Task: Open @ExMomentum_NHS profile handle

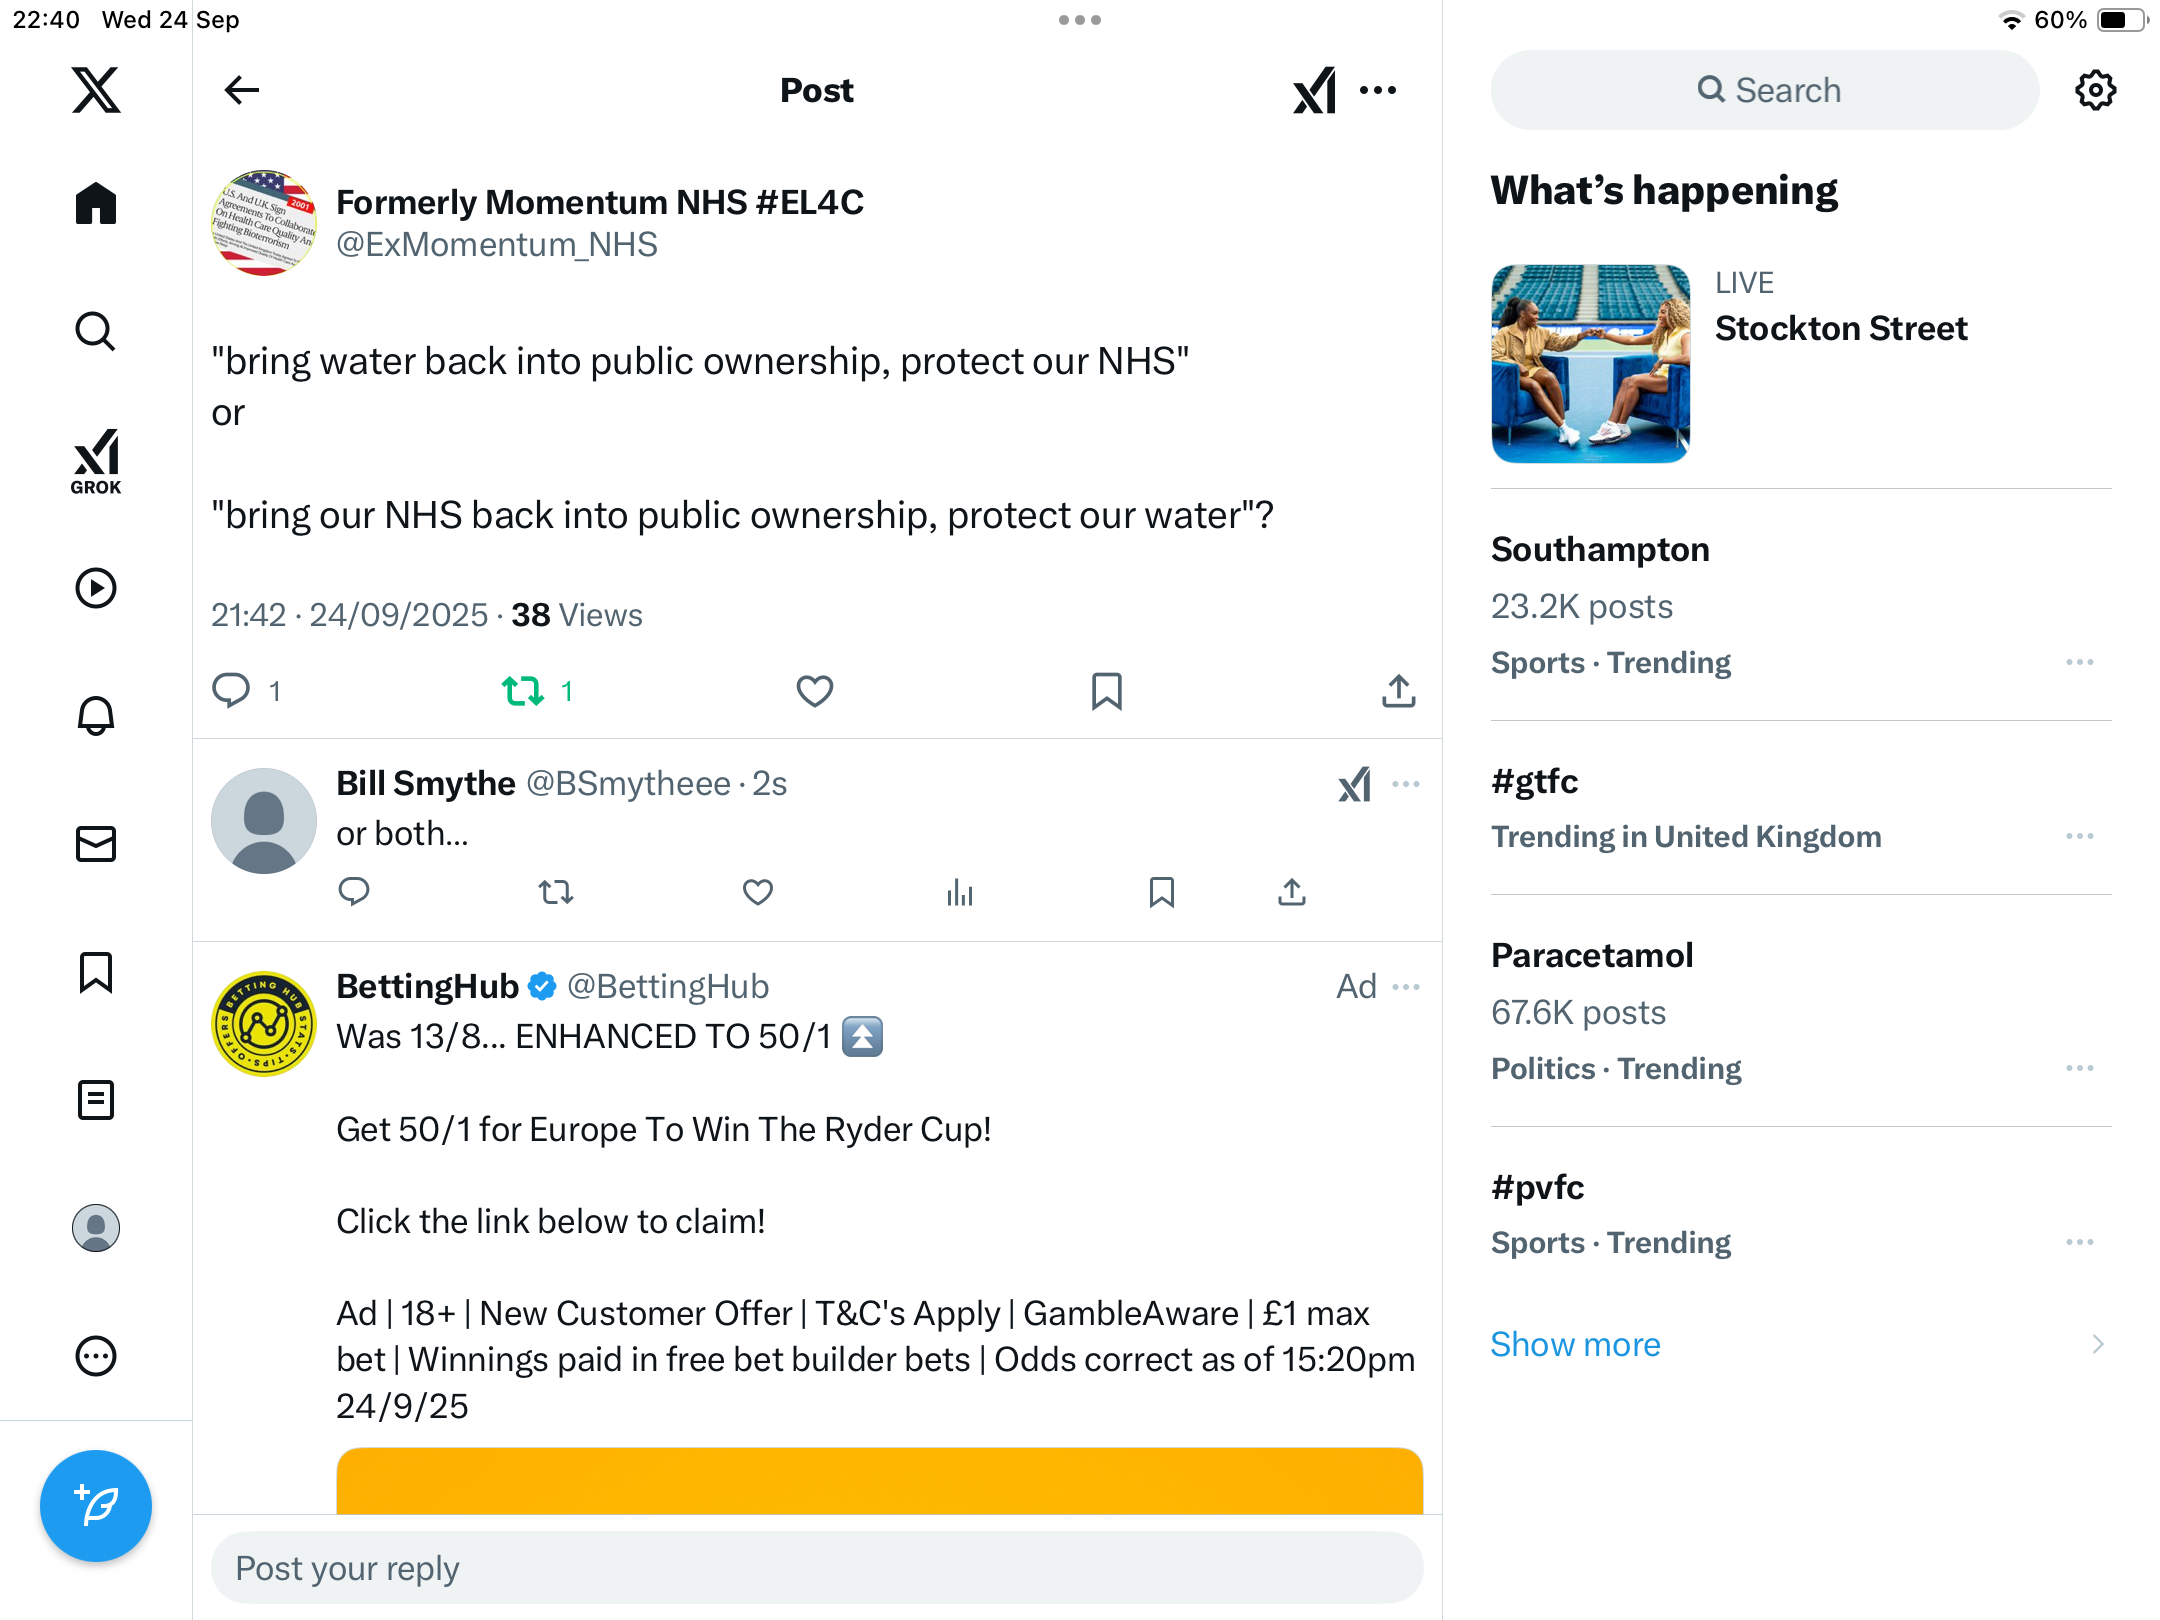Action: click(x=497, y=245)
